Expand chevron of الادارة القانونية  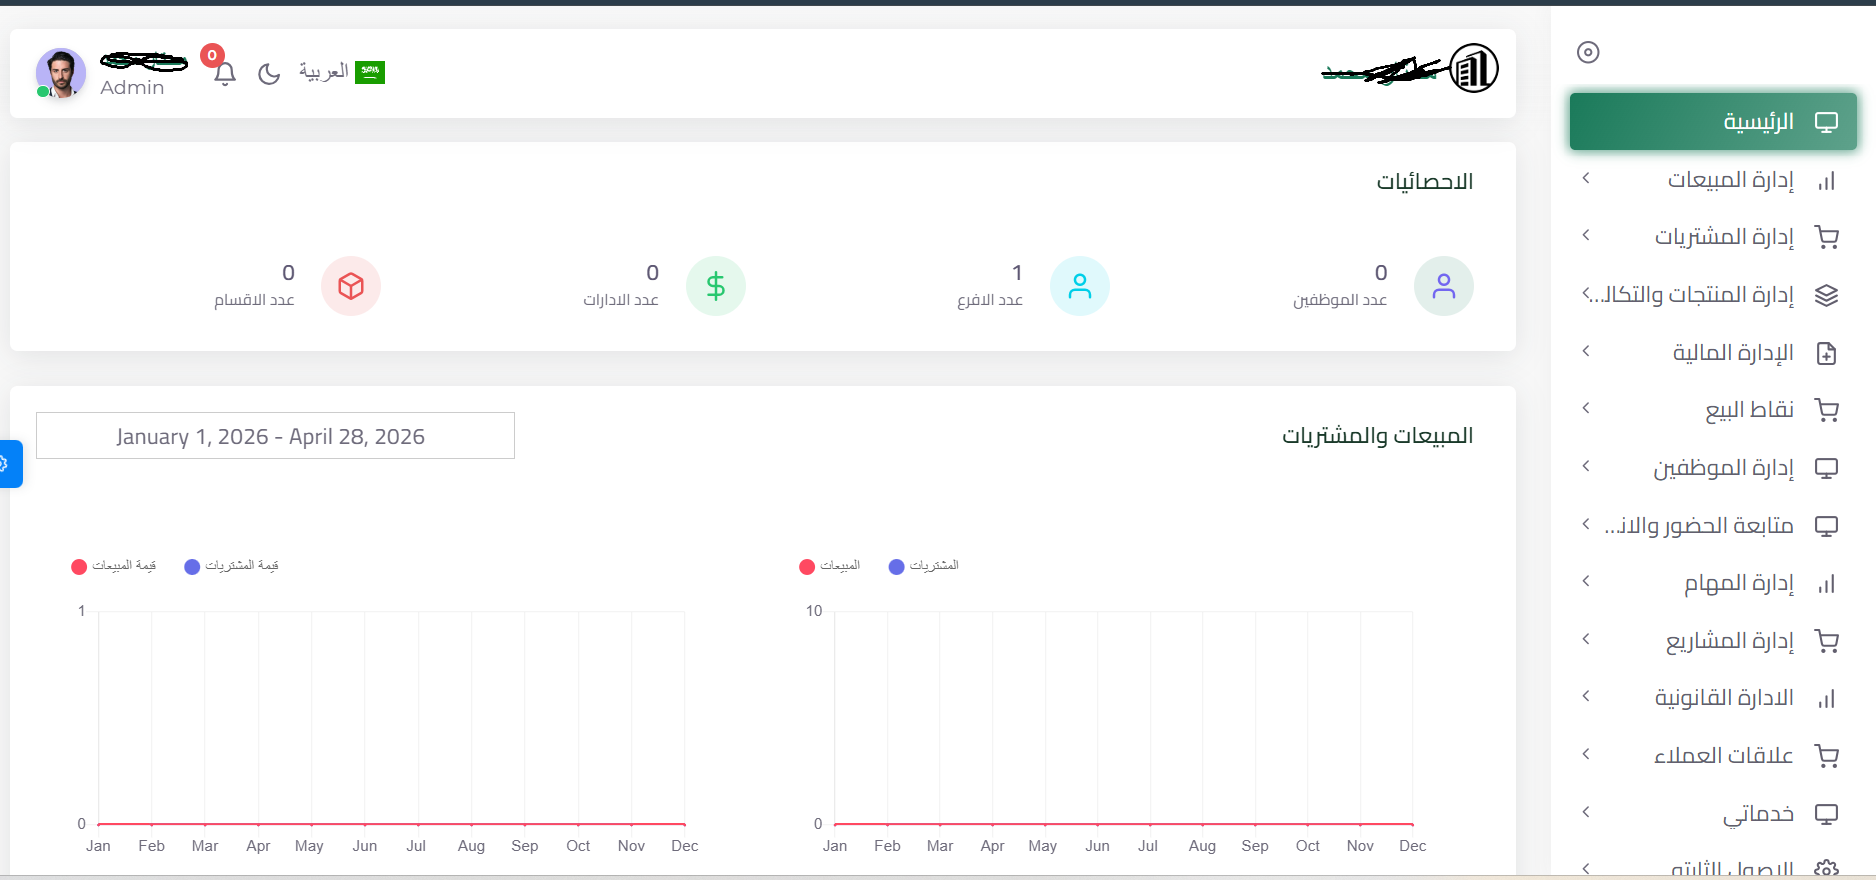tap(1586, 696)
